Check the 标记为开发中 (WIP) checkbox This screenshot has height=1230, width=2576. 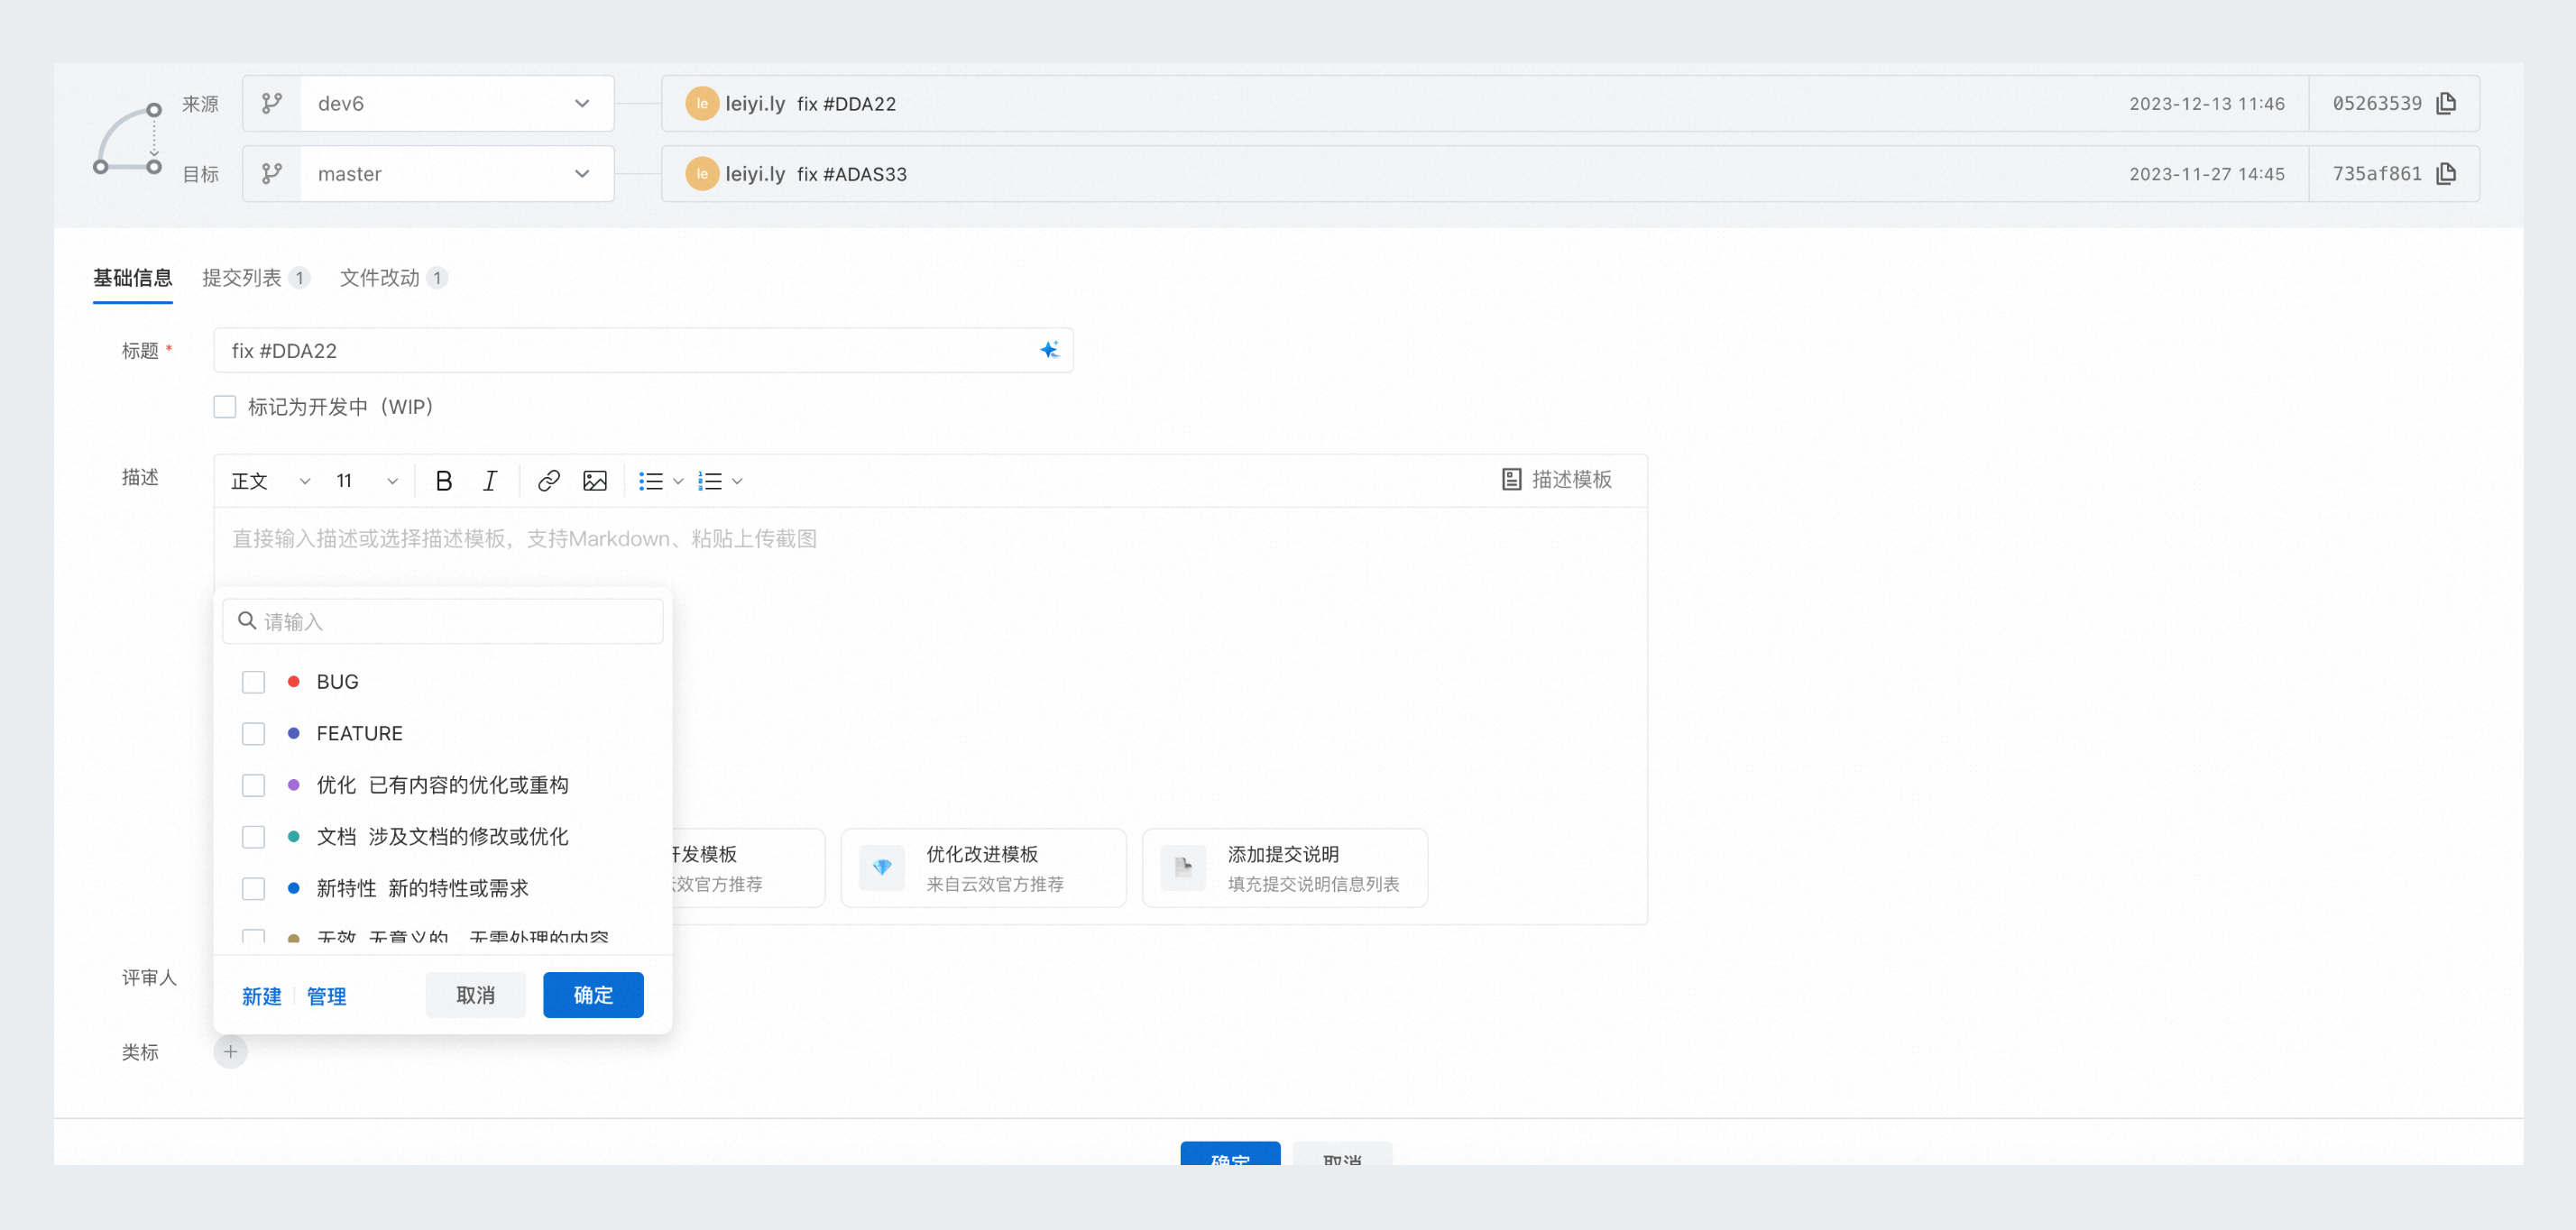tap(225, 406)
